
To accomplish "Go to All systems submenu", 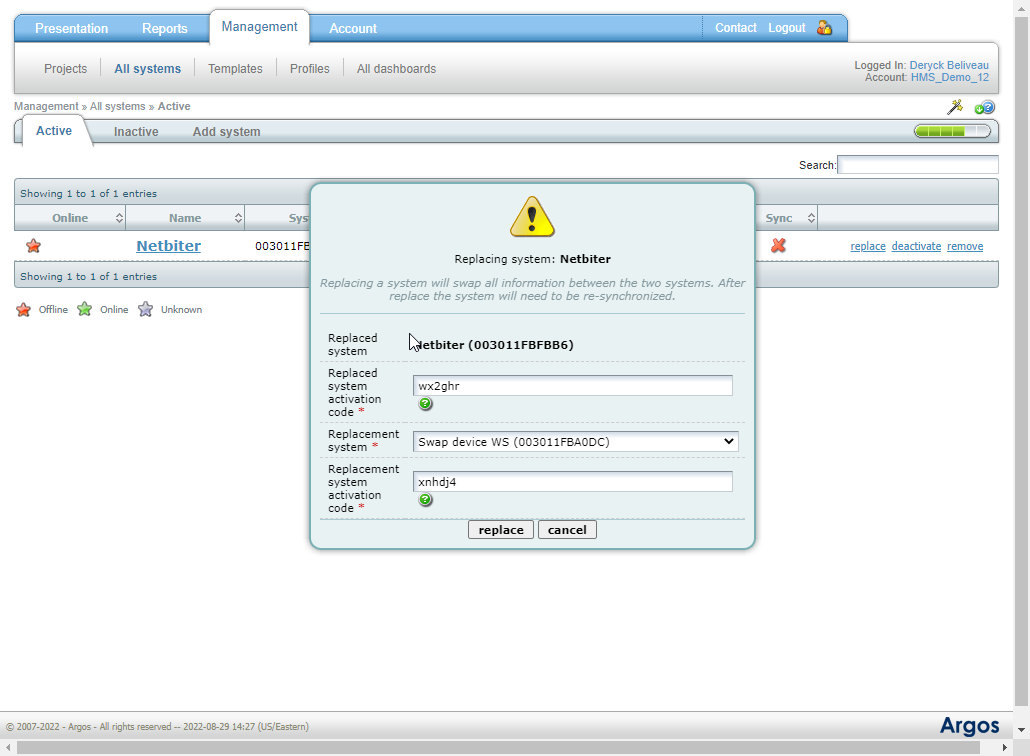I will point(148,68).
